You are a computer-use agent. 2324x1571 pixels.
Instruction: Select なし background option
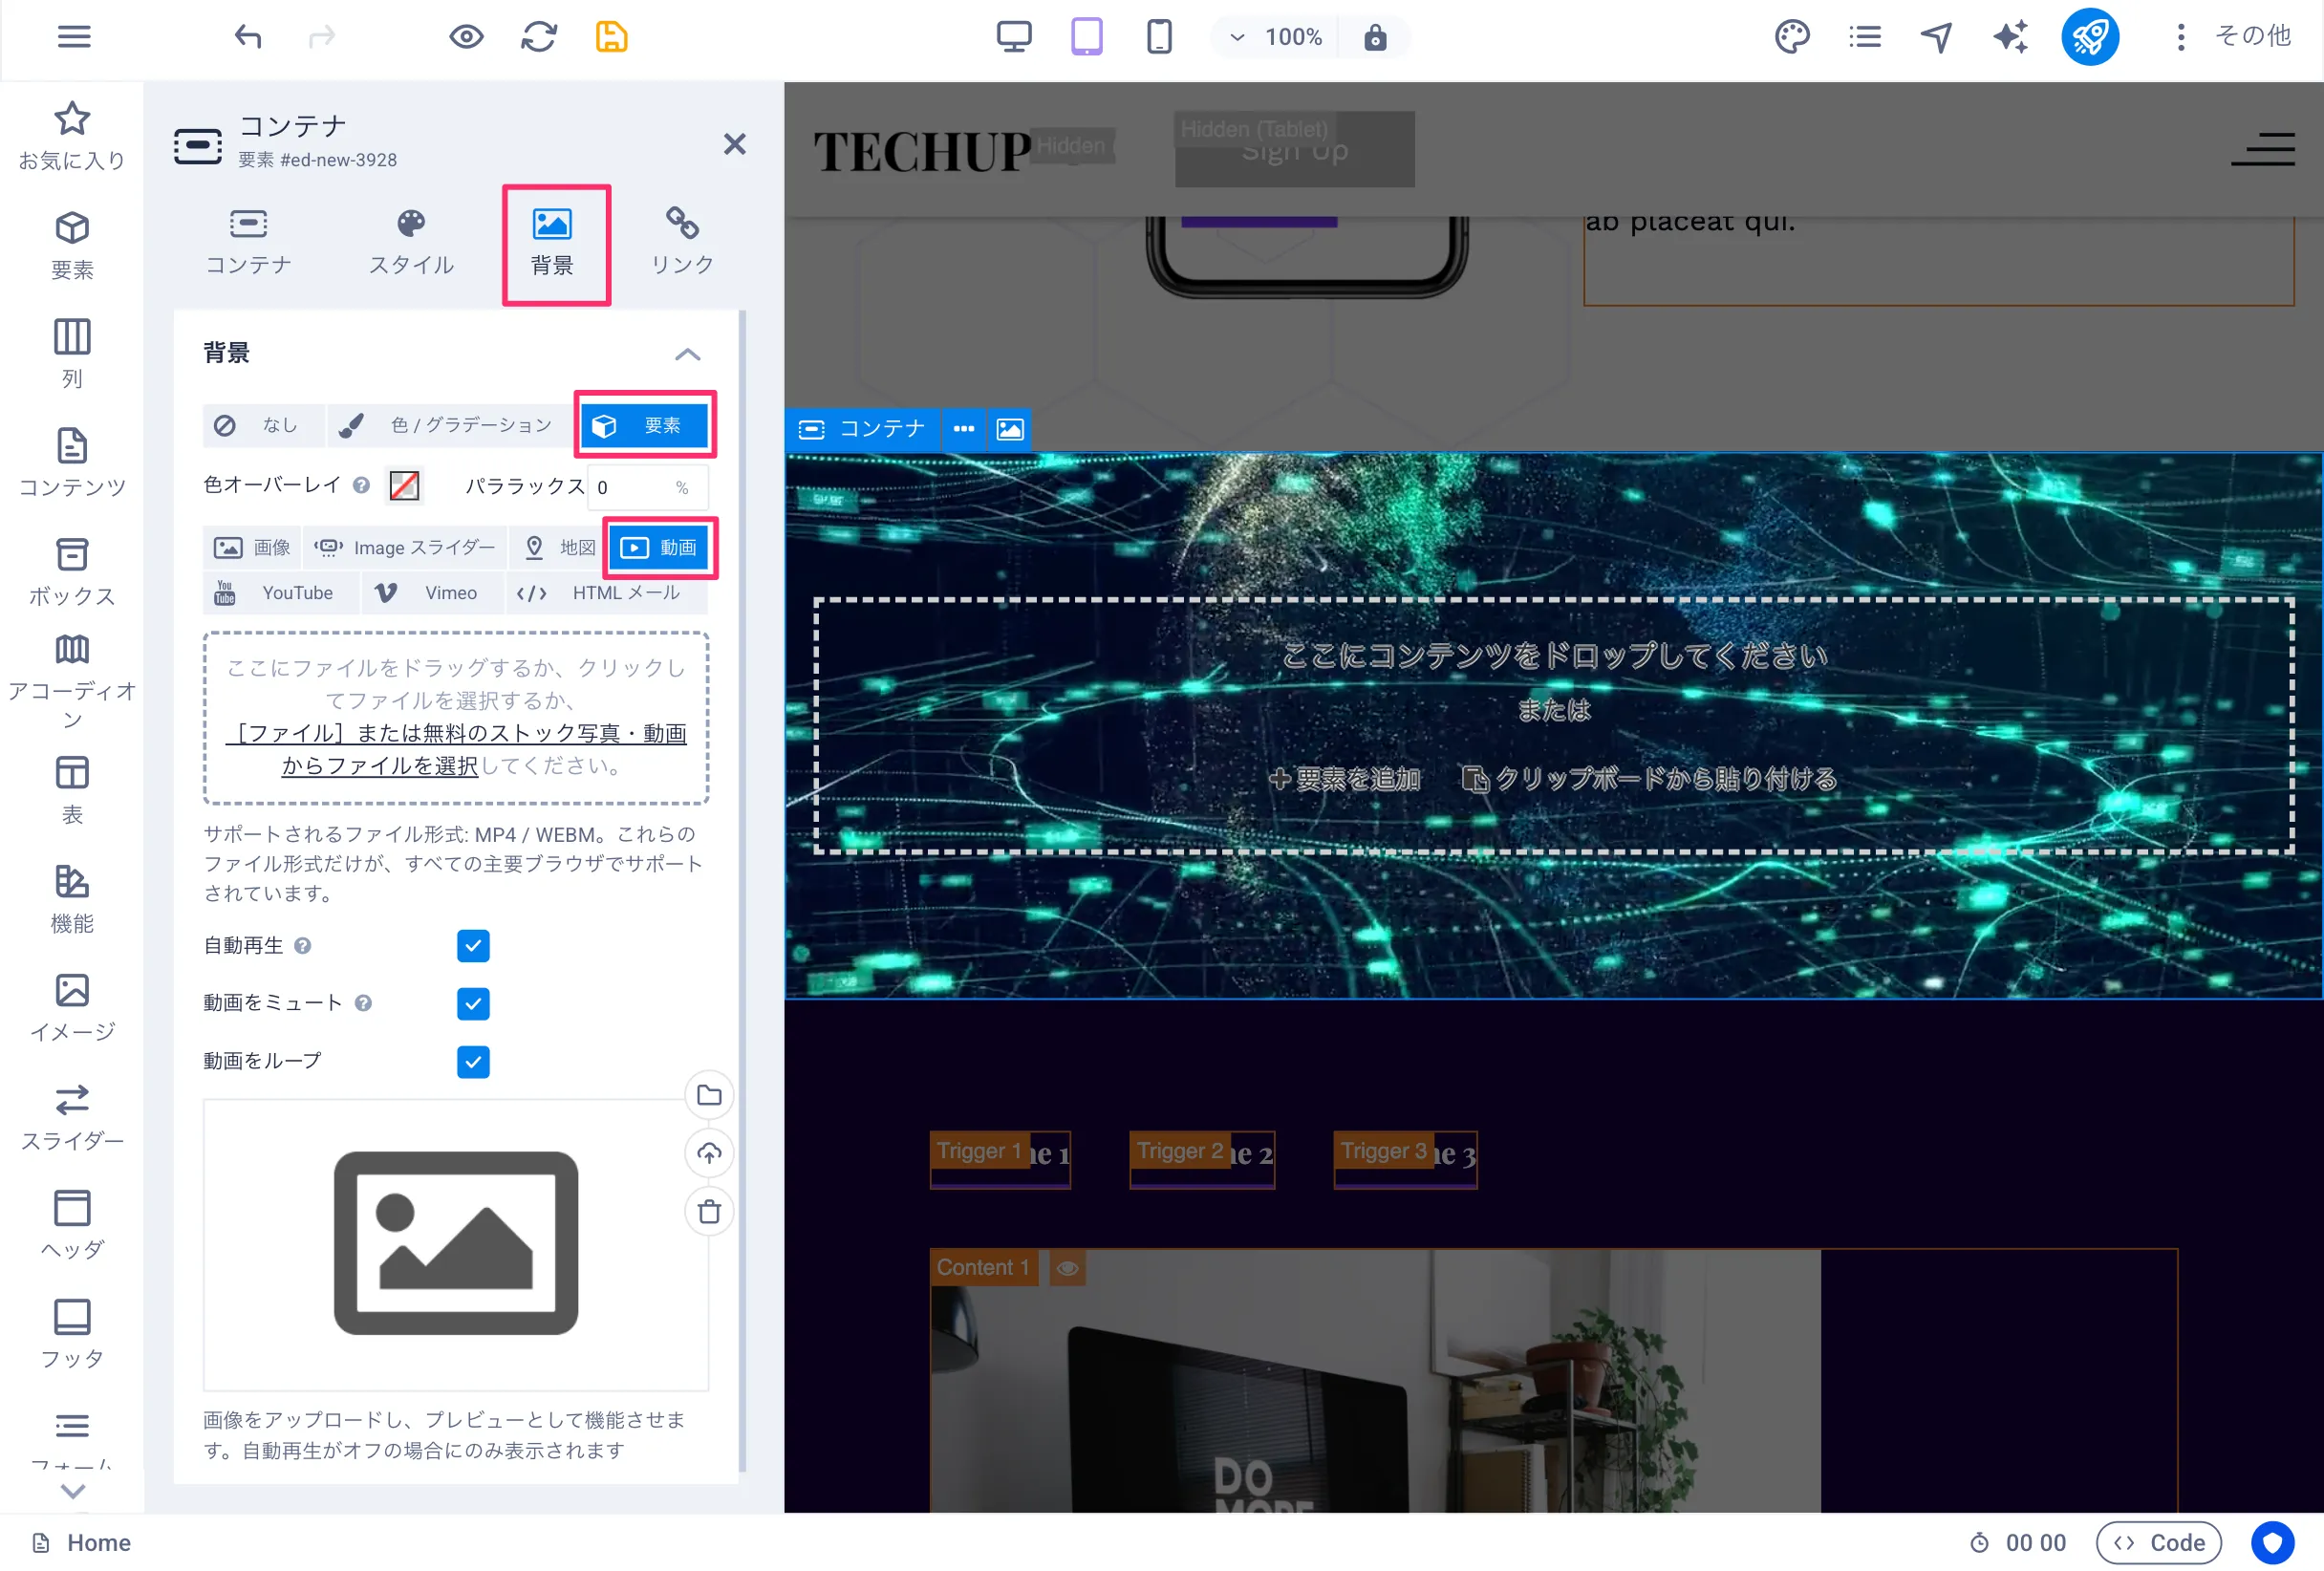click(263, 425)
